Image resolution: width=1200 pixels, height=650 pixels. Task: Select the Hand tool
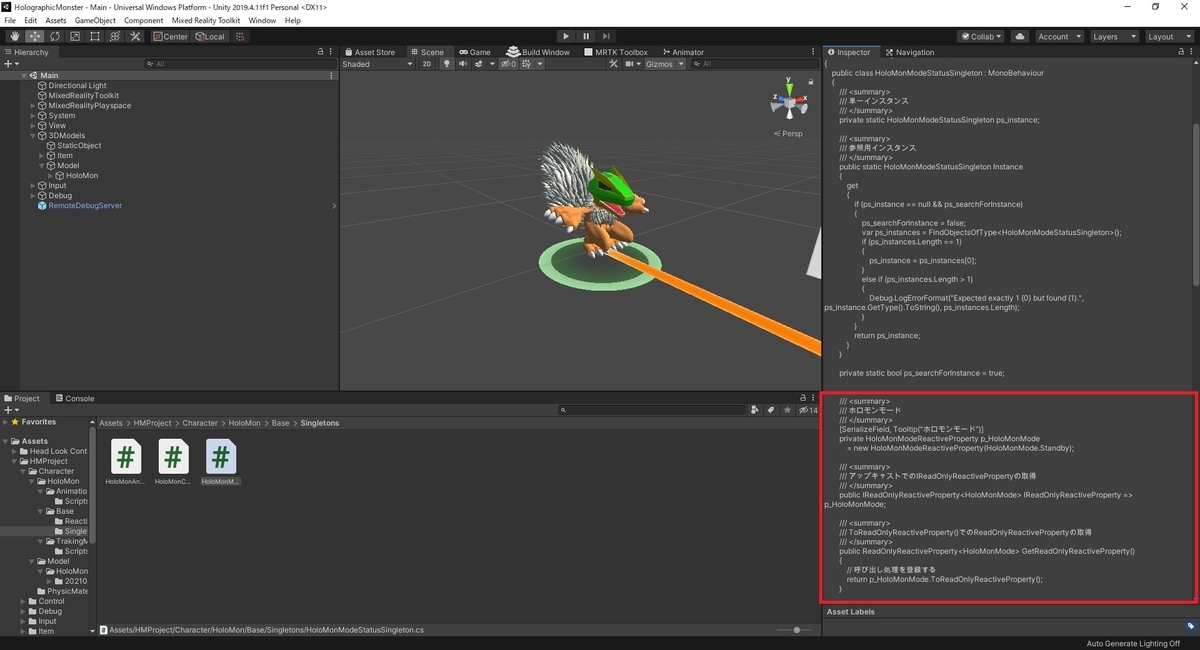pos(13,36)
